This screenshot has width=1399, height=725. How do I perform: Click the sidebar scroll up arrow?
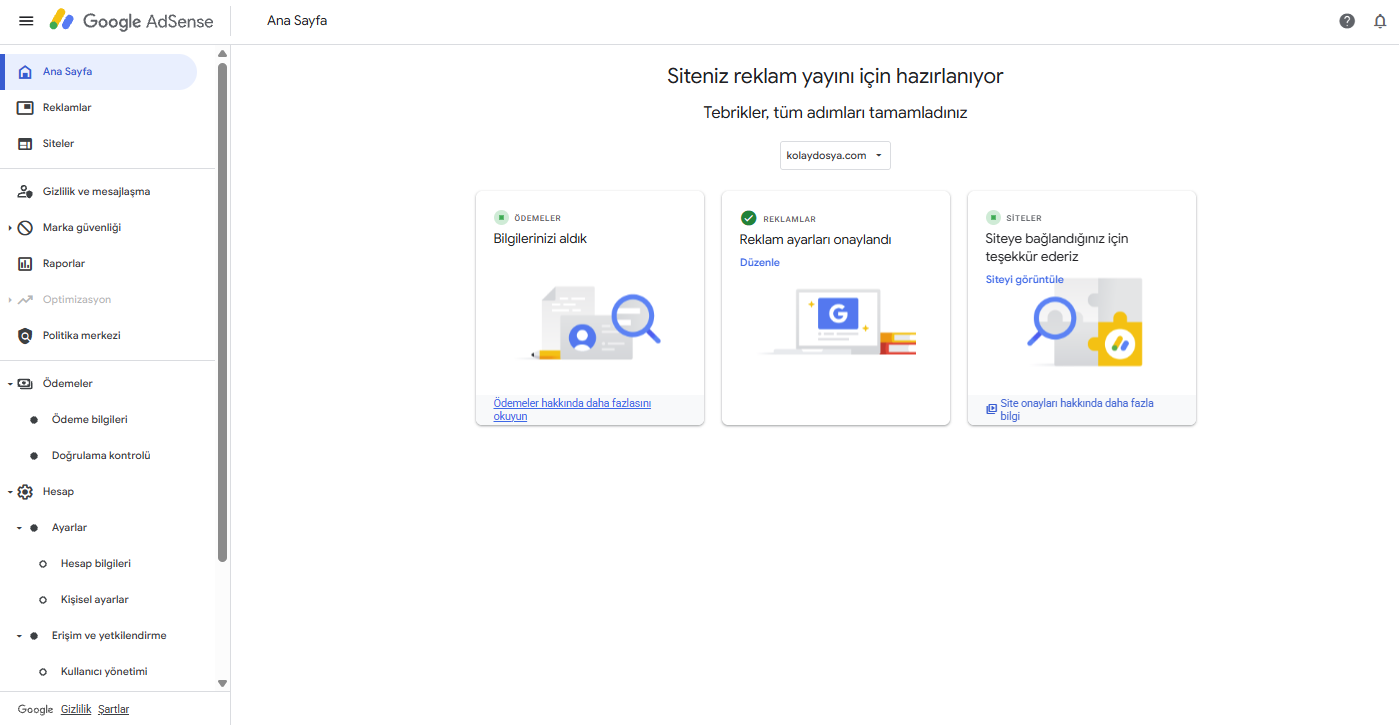(222, 54)
